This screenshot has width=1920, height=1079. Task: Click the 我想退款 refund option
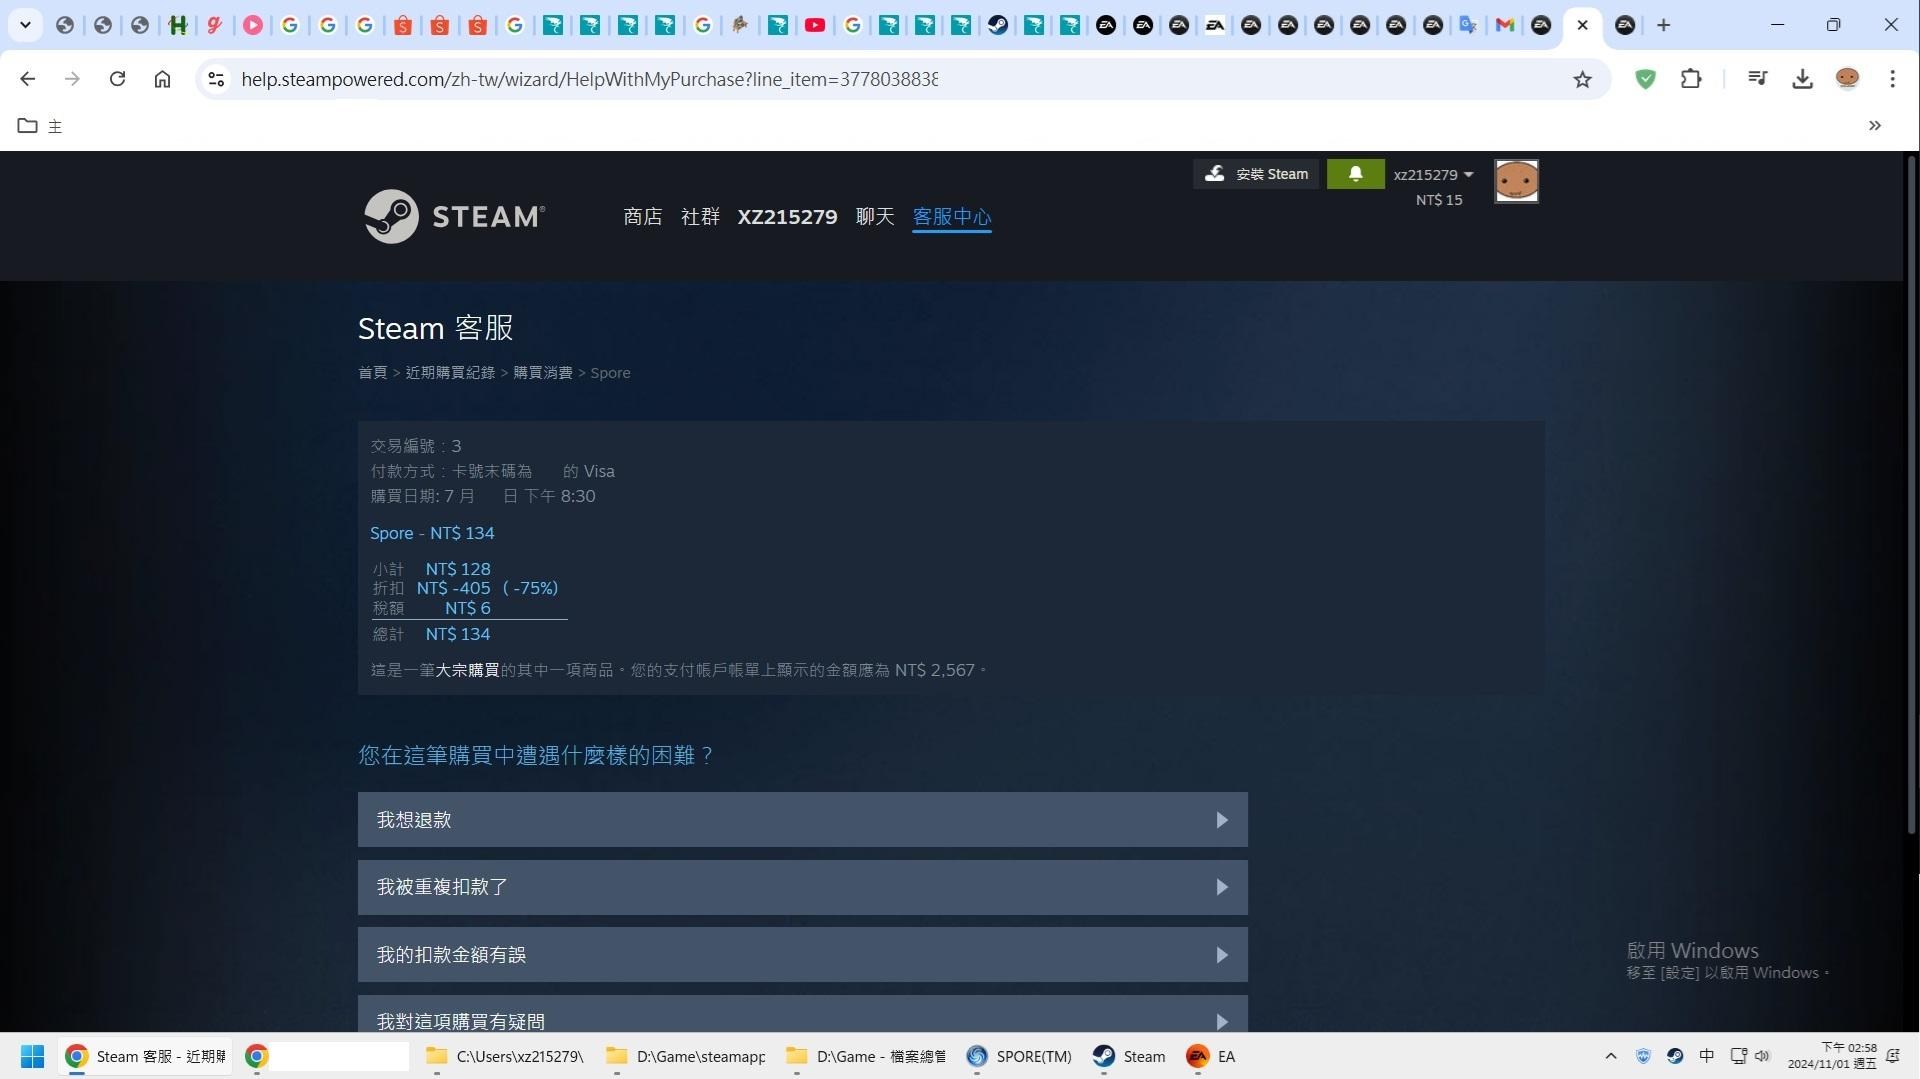(x=802, y=819)
